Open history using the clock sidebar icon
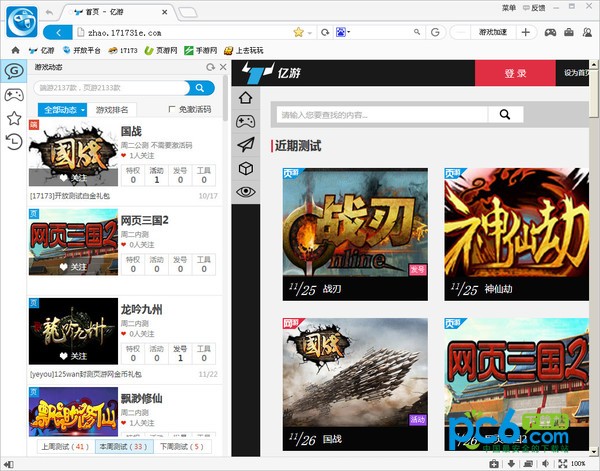This screenshot has height=471, width=600. pos(13,141)
